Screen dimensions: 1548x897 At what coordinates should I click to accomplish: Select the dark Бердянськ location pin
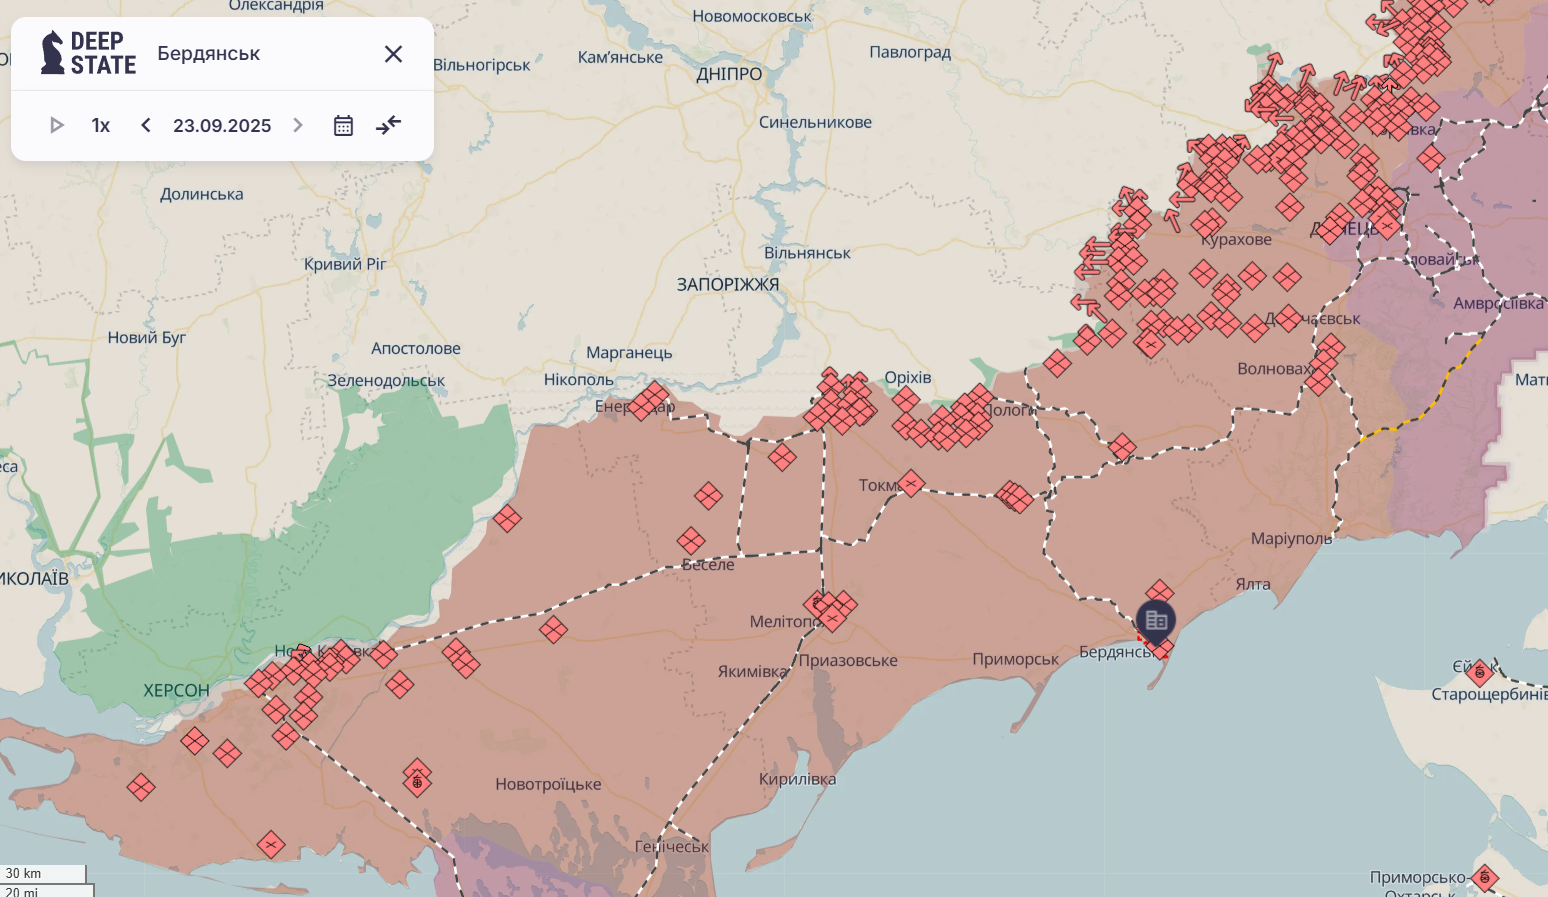(1156, 621)
